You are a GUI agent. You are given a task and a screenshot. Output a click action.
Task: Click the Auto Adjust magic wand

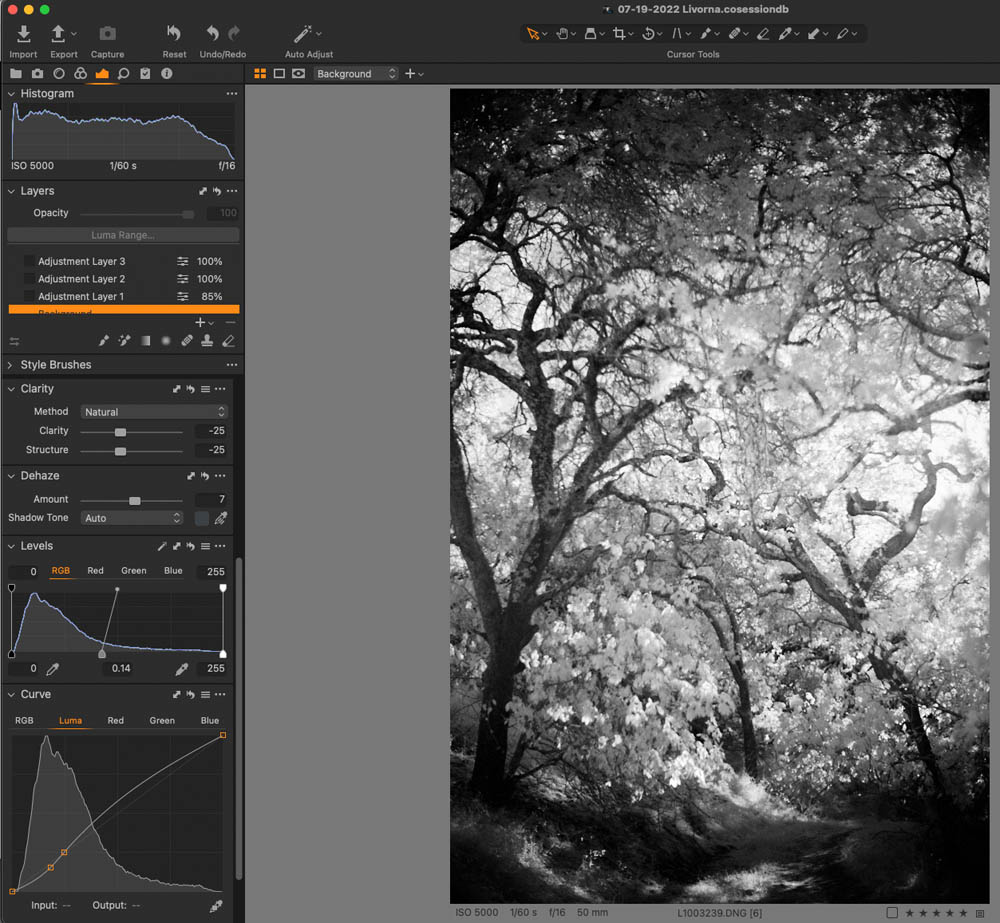(302, 34)
